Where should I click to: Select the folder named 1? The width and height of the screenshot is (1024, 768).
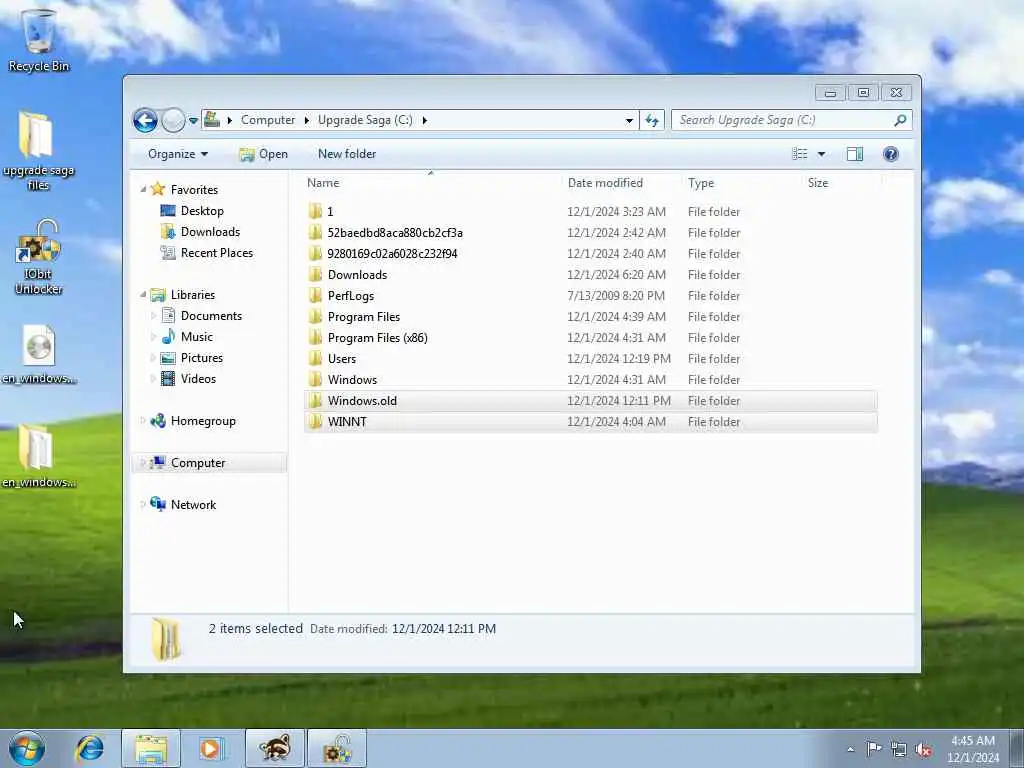click(x=590, y=212)
